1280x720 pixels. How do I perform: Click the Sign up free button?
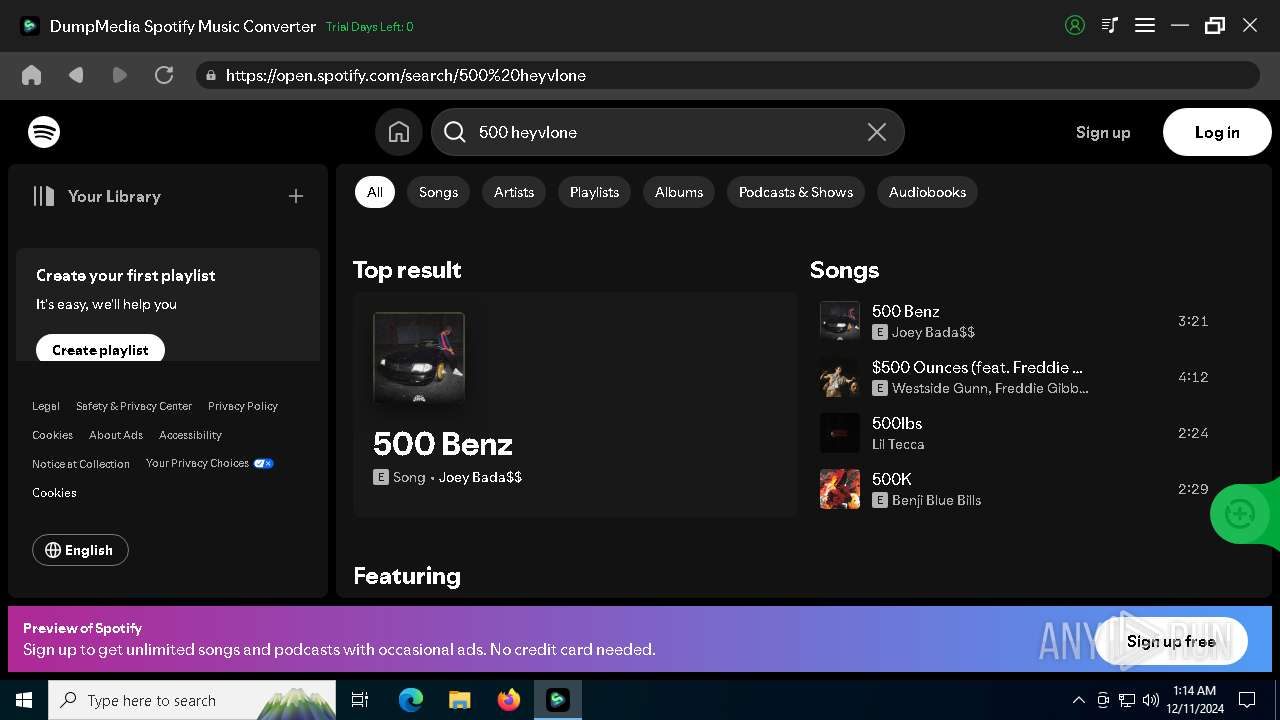(x=1171, y=641)
